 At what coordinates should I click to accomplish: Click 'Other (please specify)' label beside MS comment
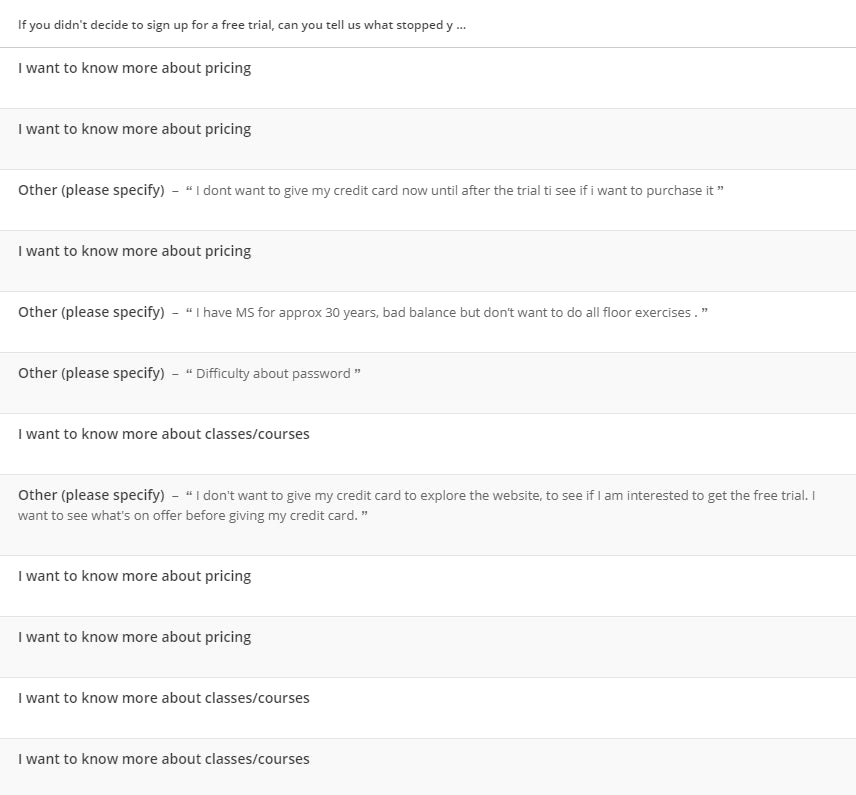coord(91,312)
